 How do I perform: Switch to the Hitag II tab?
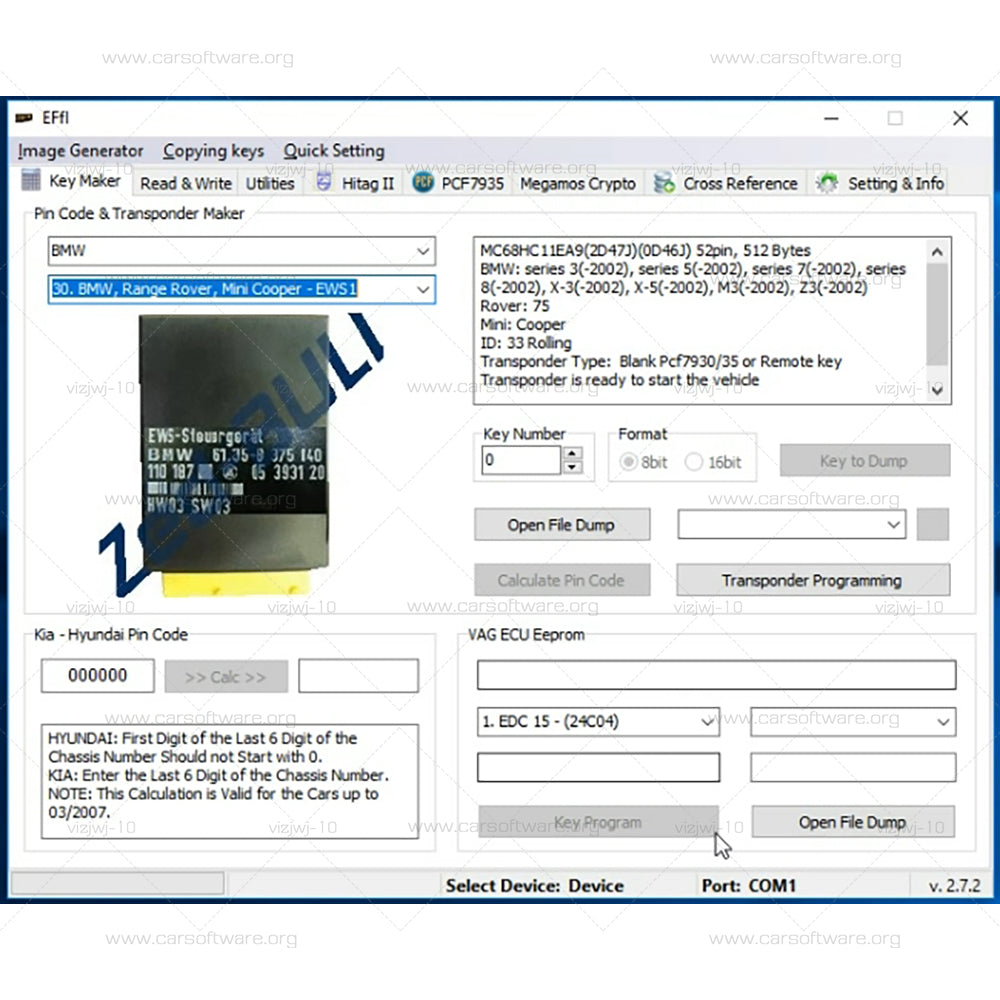pyautogui.click(x=356, y=184)
